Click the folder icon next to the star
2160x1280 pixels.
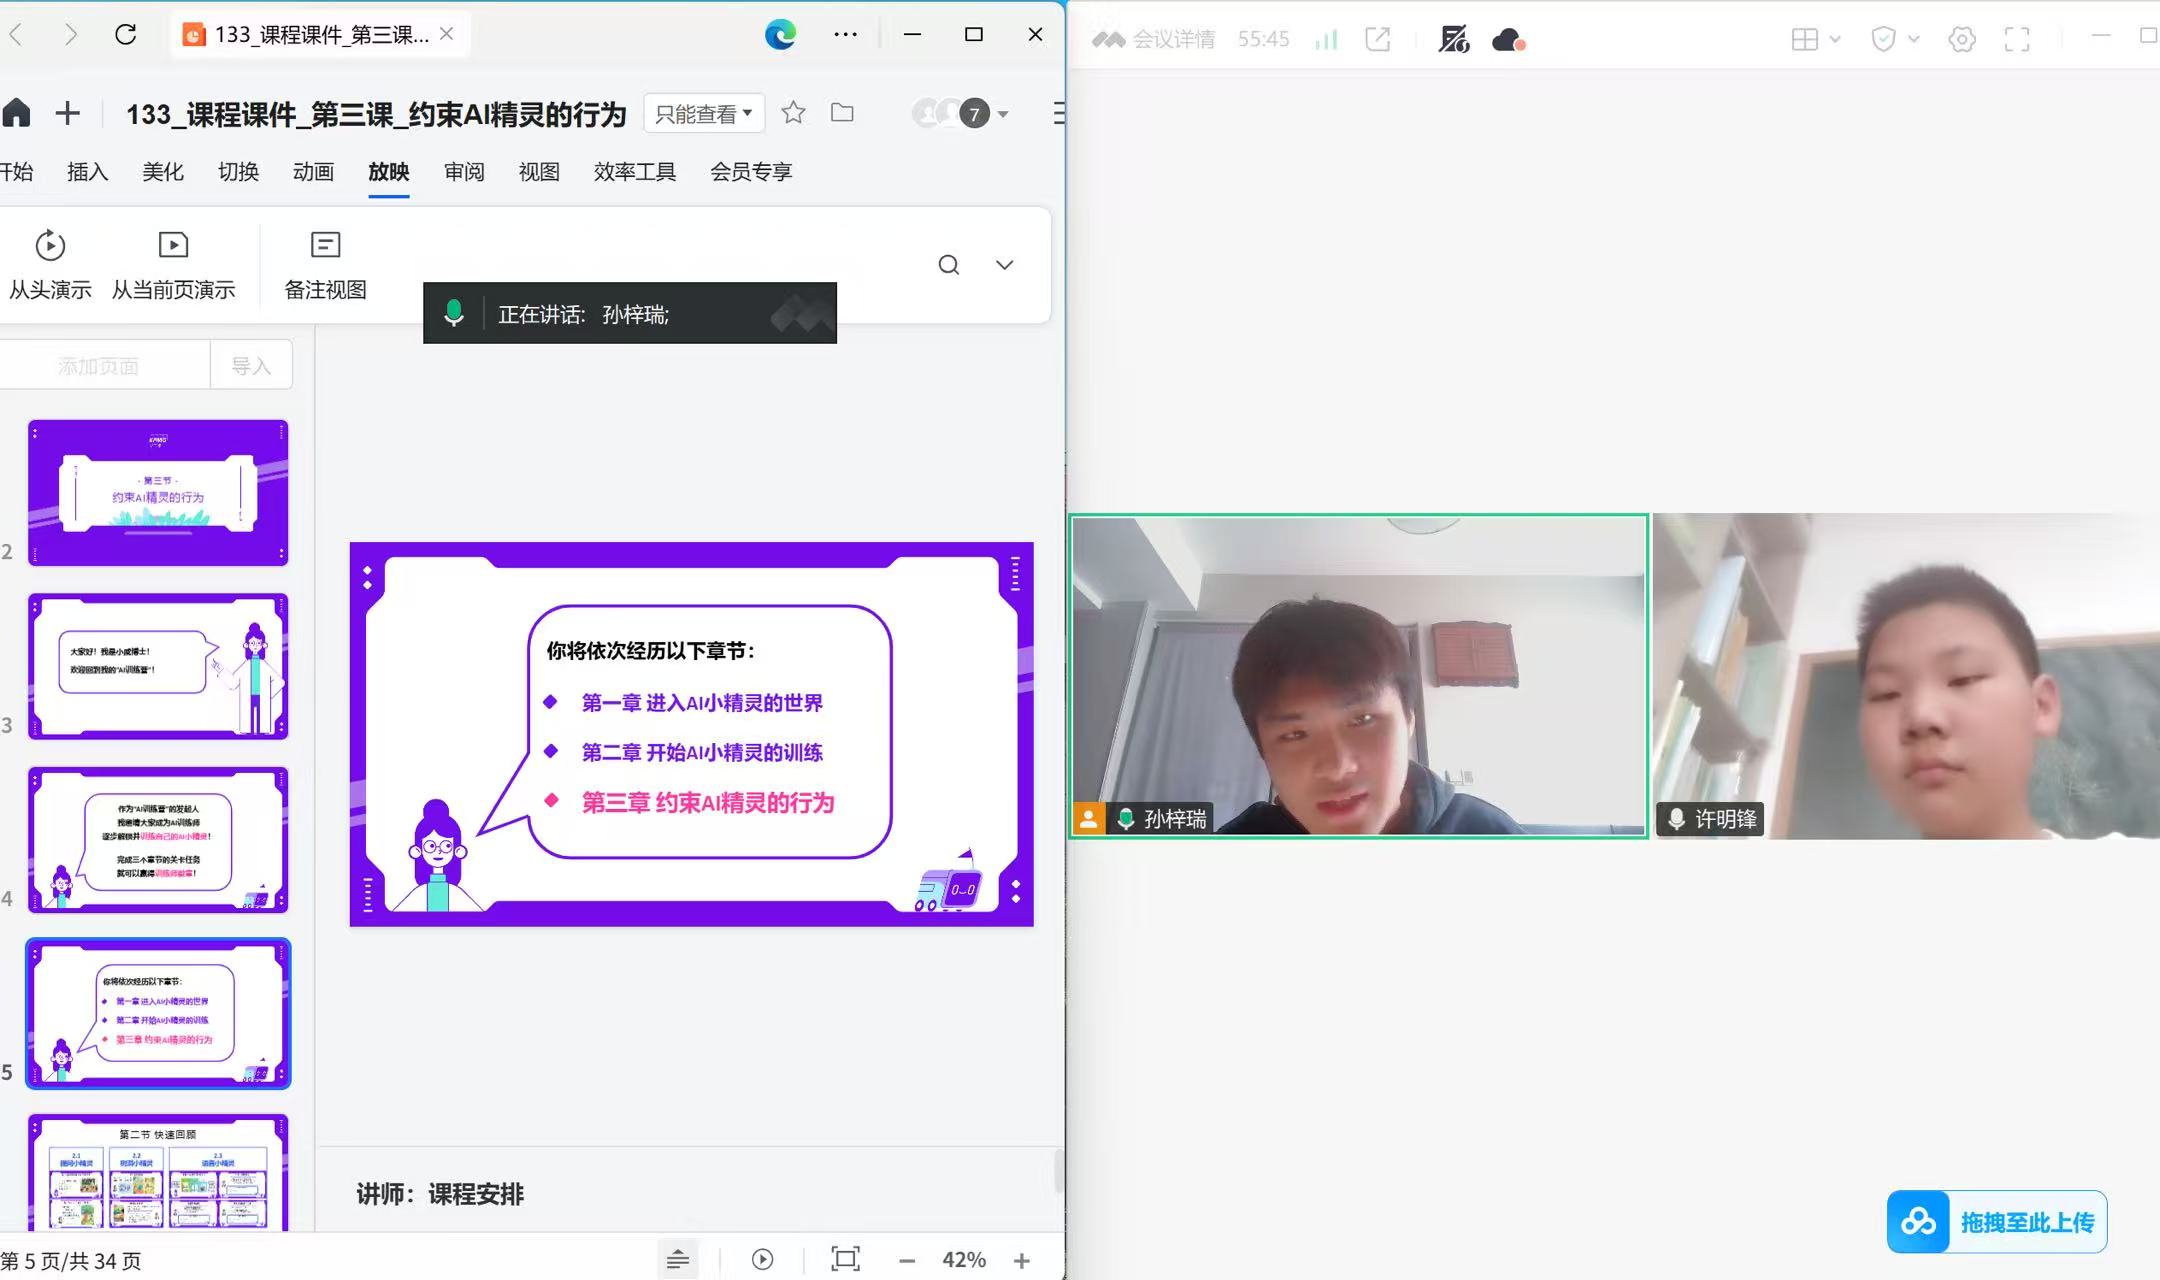(842, 113)
